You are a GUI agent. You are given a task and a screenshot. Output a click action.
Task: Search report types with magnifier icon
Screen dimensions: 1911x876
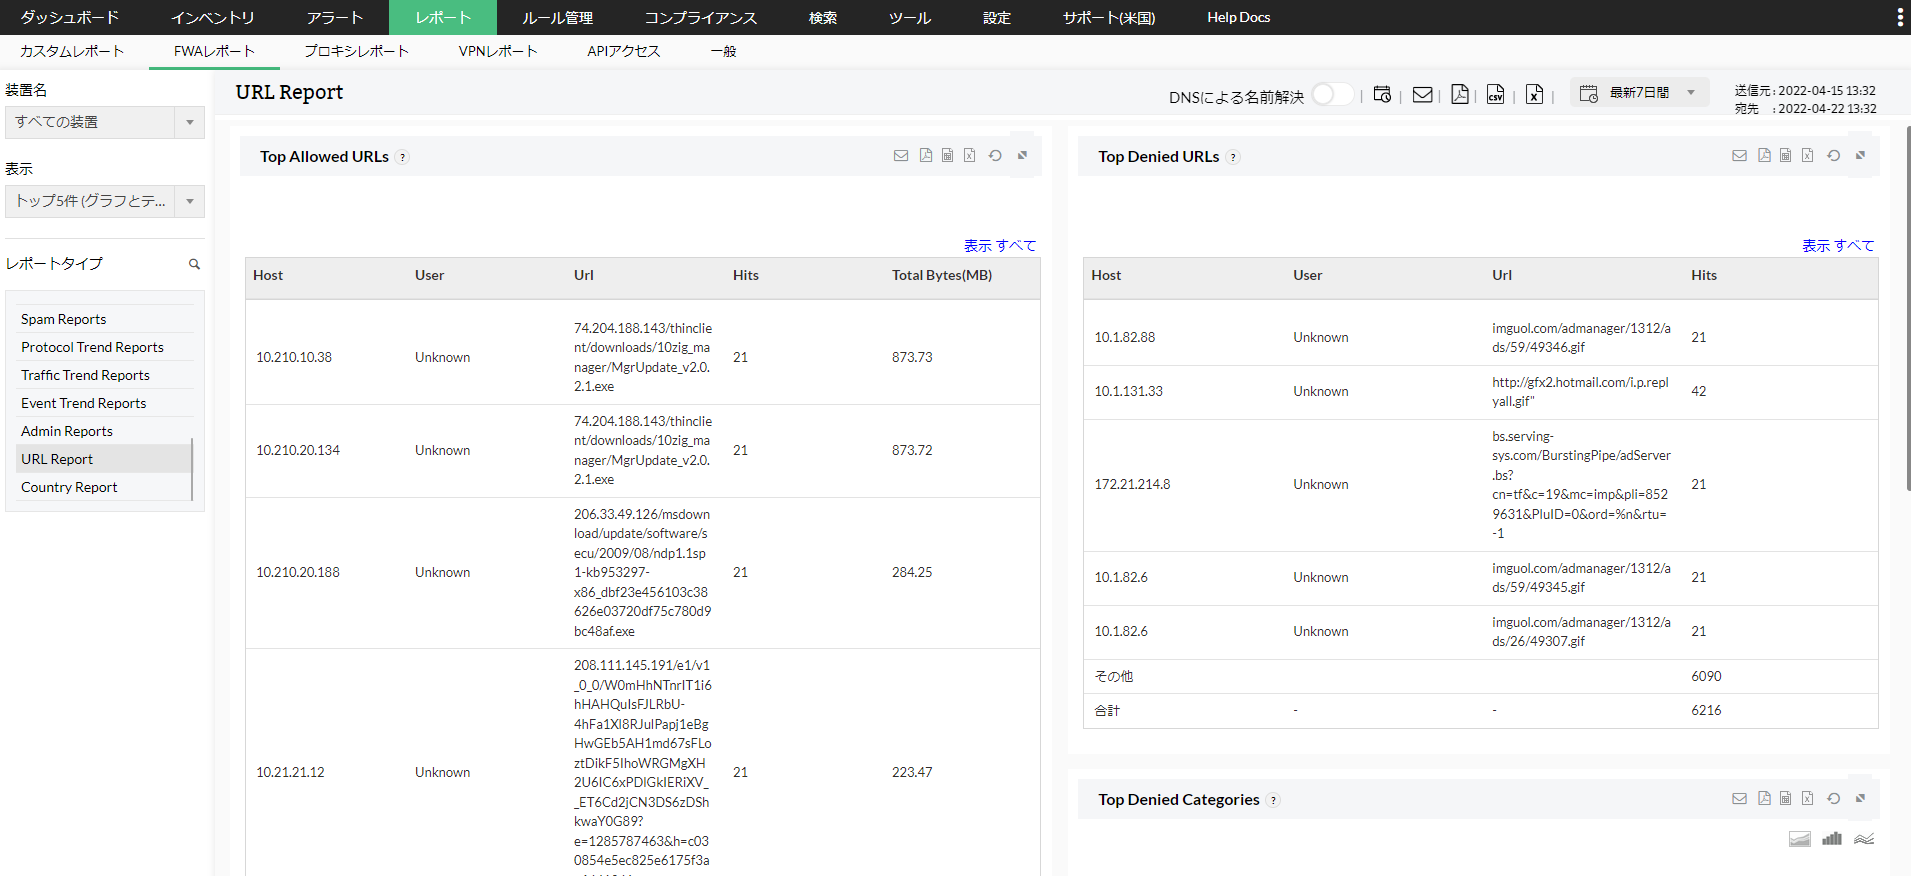[x=194, y=264]
